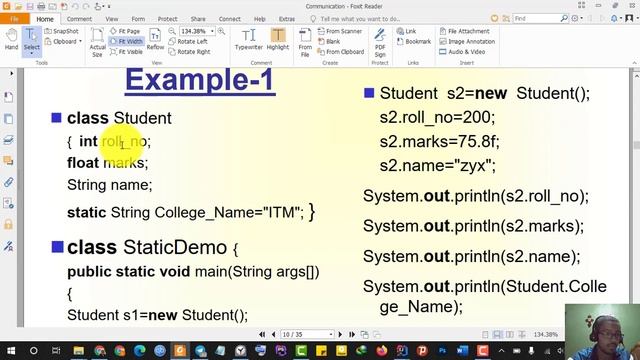Image resolution: width=640 pixels, height=360 pixels.
Task: Create PDF From Scanner
Action: click(x=340, y=31)
